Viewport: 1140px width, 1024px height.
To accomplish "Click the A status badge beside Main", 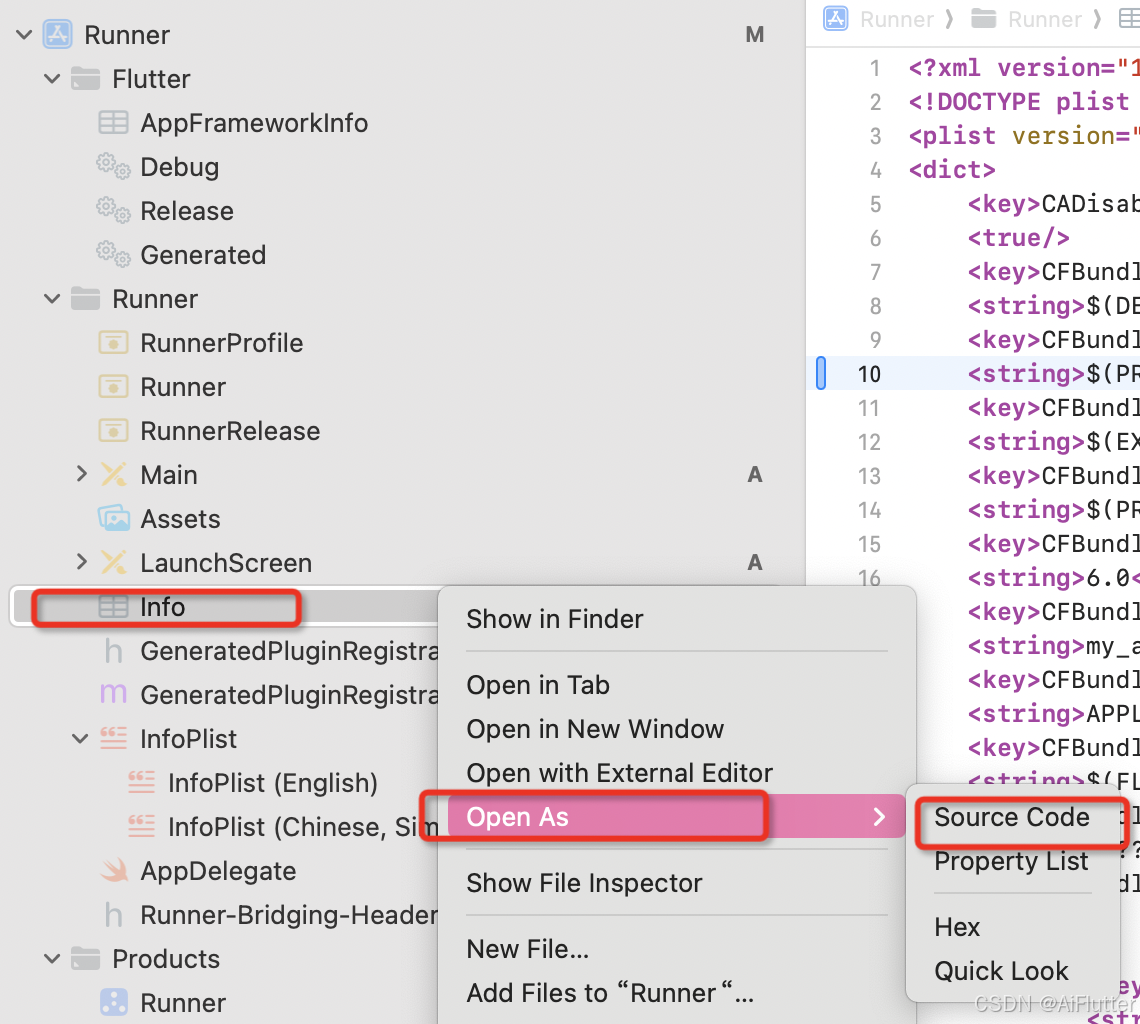I will point(755,474).
